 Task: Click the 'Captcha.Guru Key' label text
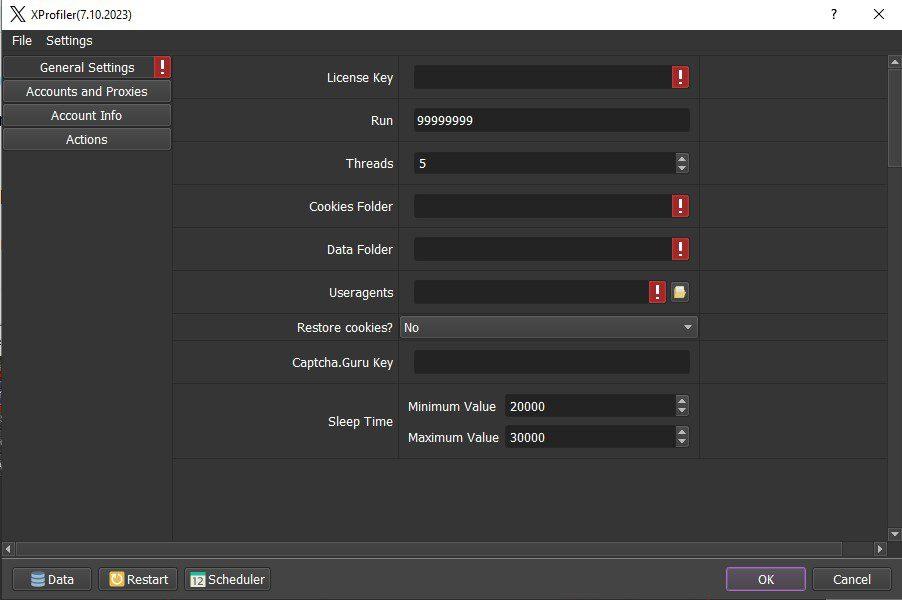(x=342, y=362)
